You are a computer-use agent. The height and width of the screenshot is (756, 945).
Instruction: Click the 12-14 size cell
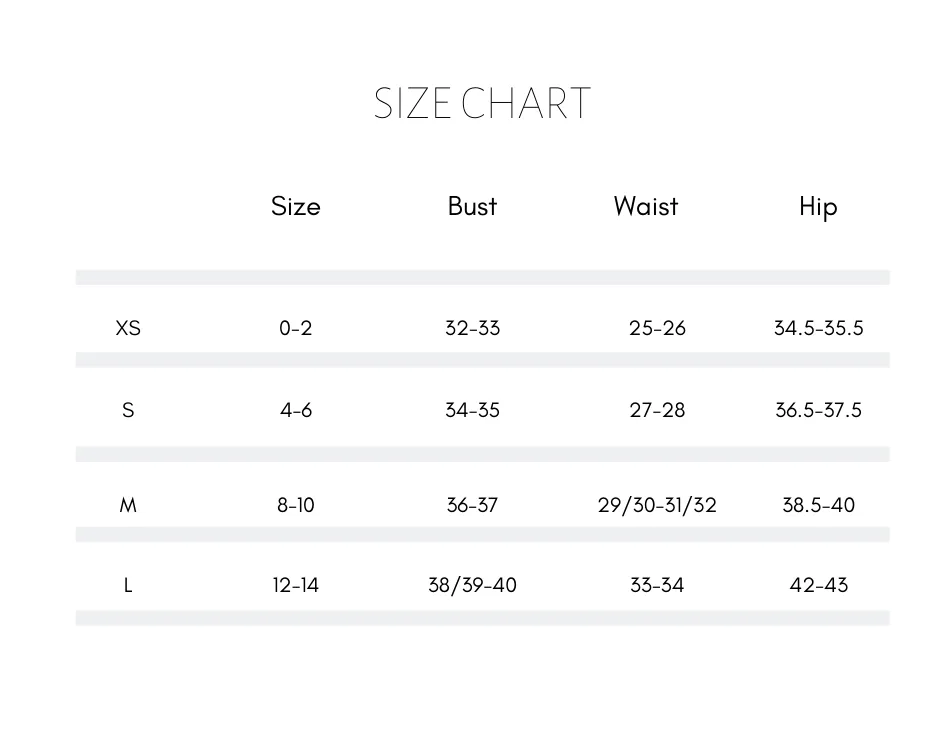click(x=295, y=585)
